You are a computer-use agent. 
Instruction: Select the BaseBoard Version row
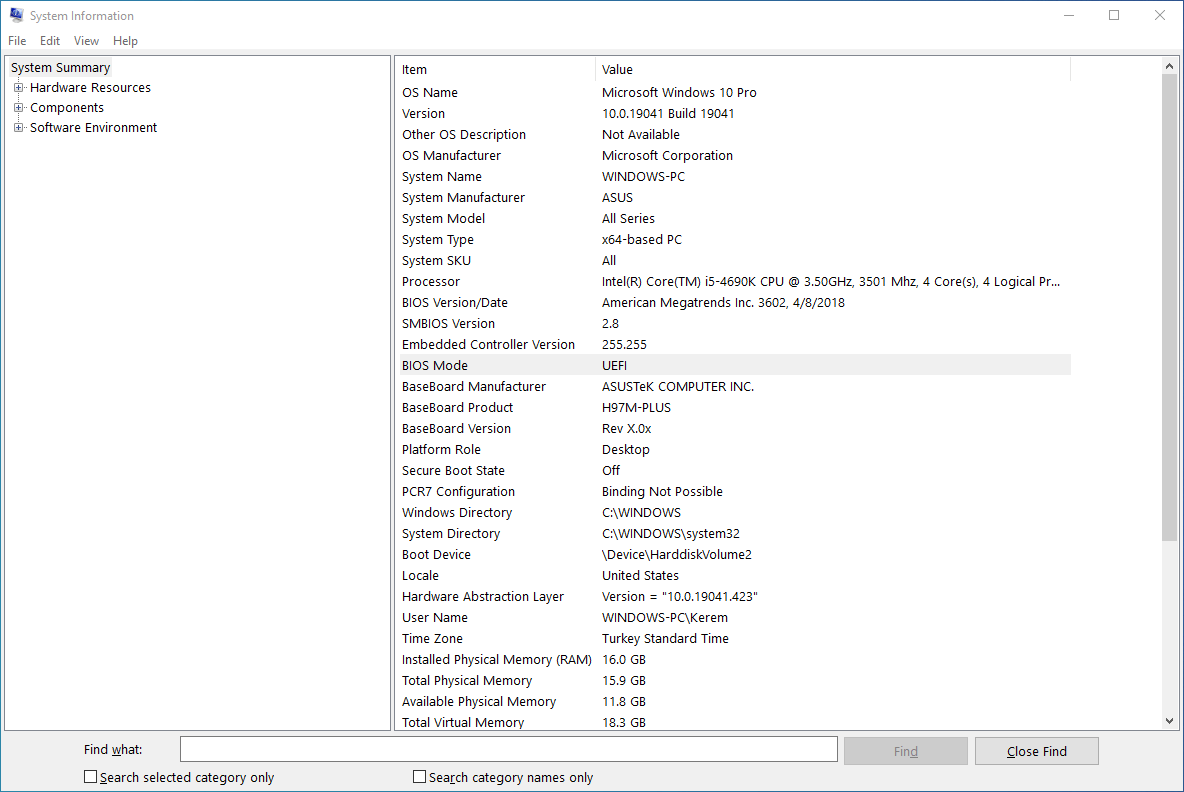click(735, 428)
